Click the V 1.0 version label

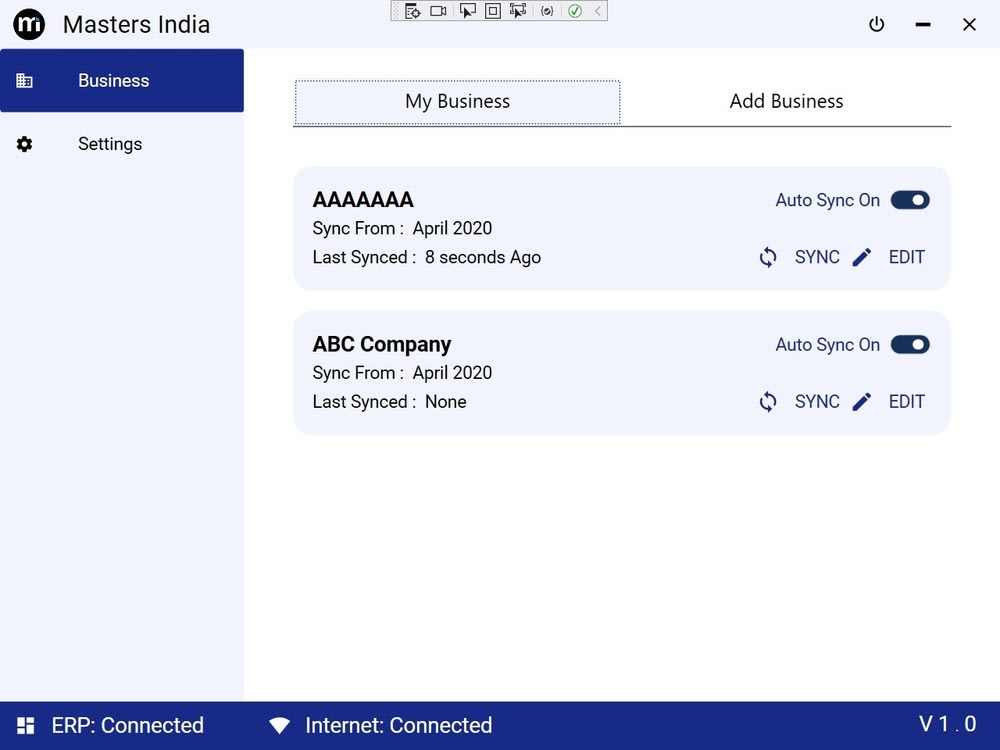pos(946,724)
